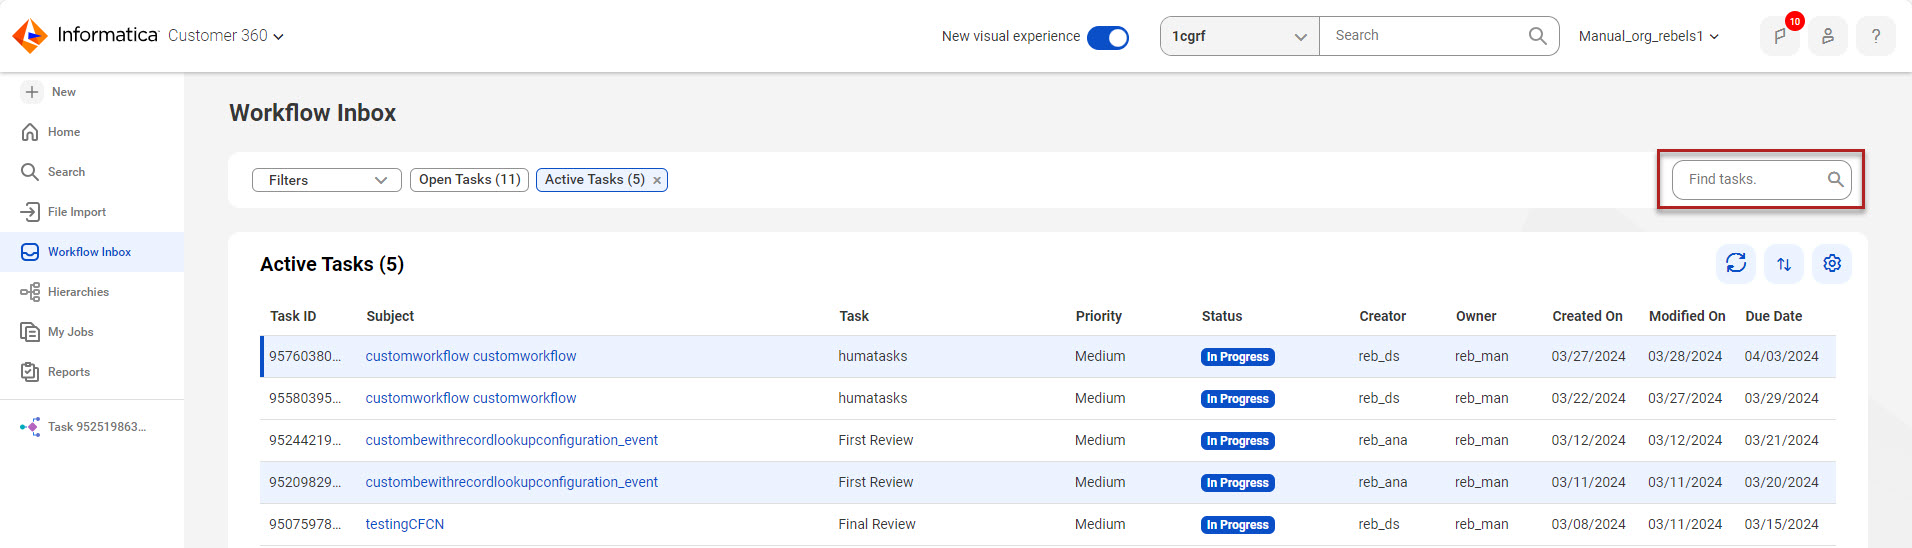The image size is (1912, 548).
Task: Click the Hierarchies tree icon
Action: pyautogui.click(x=30, y=292)
